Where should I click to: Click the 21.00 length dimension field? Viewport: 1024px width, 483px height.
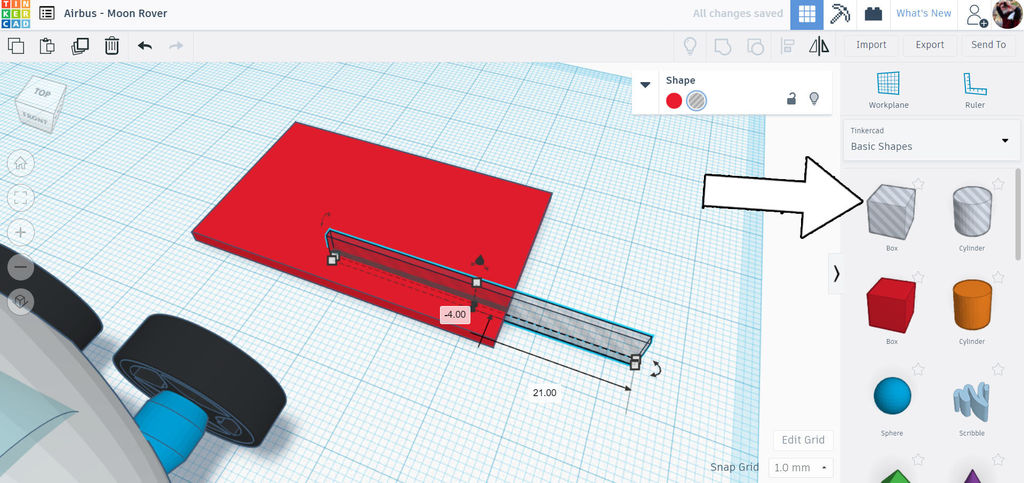(x=545, y=392)
